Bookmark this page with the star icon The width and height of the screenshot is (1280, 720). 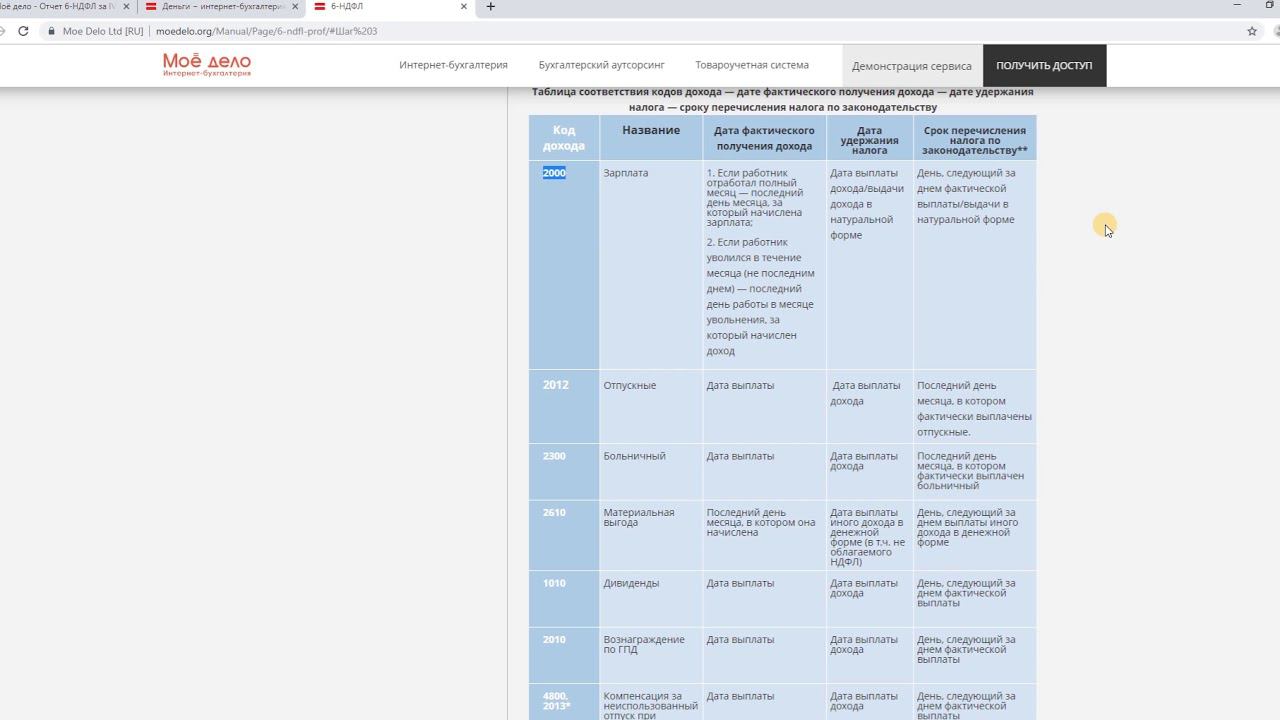pos(1252,31)
